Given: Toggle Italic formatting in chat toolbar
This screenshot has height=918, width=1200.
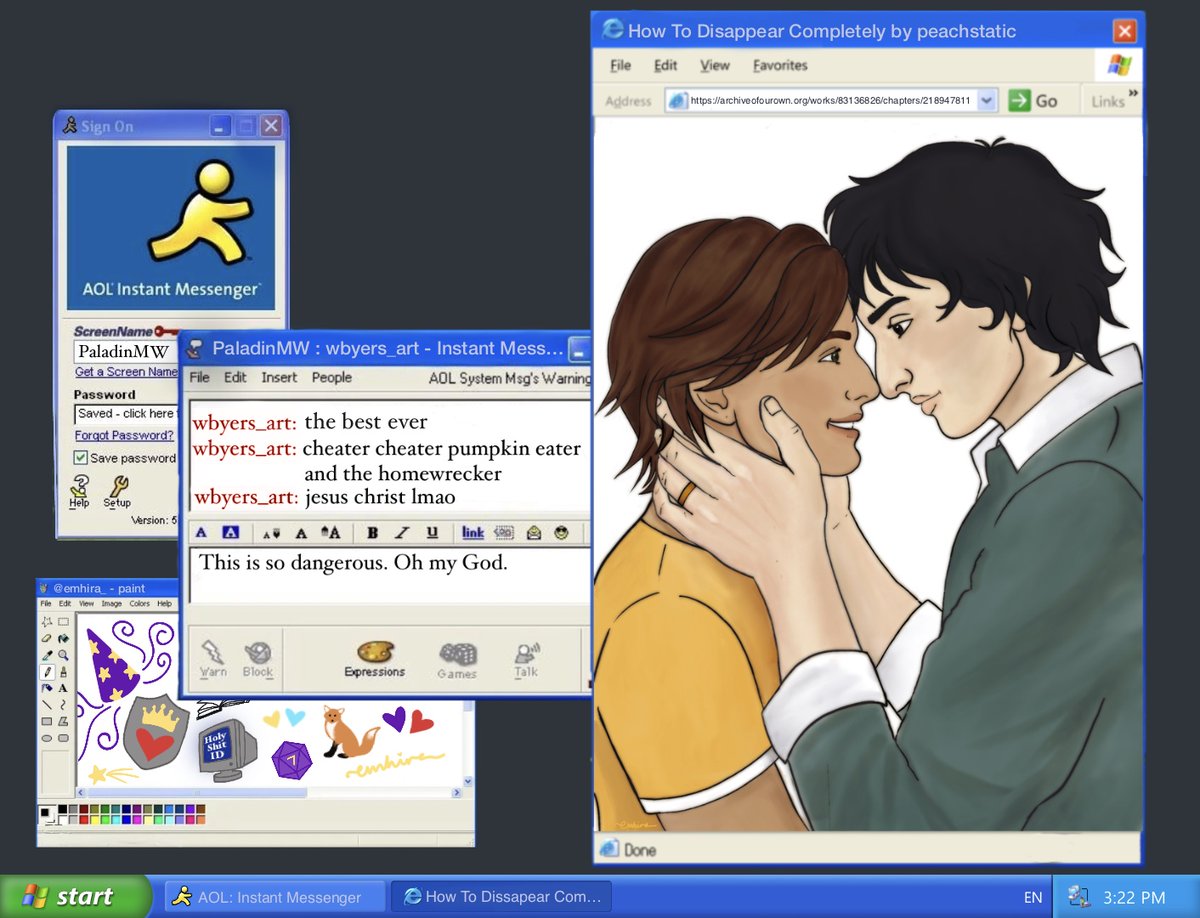Looking at the screenshot, I should point(402,532).
